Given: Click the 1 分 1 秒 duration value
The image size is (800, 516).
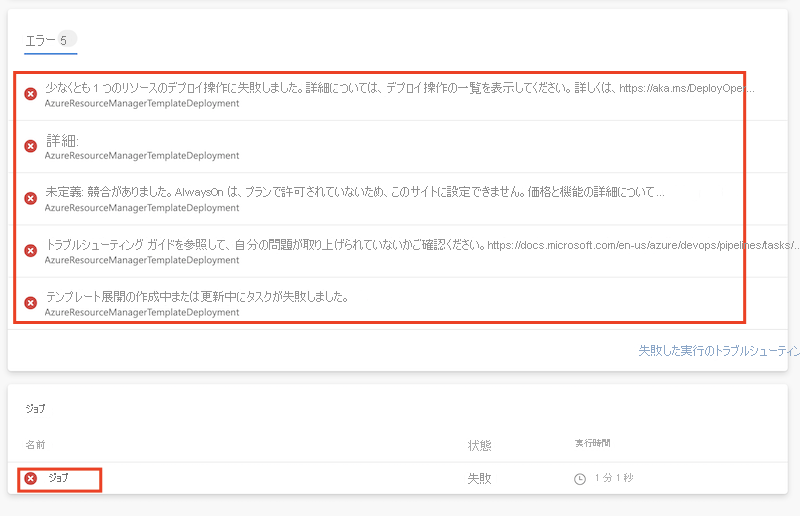Looking at the screenshot, I should tap(614, 478).
